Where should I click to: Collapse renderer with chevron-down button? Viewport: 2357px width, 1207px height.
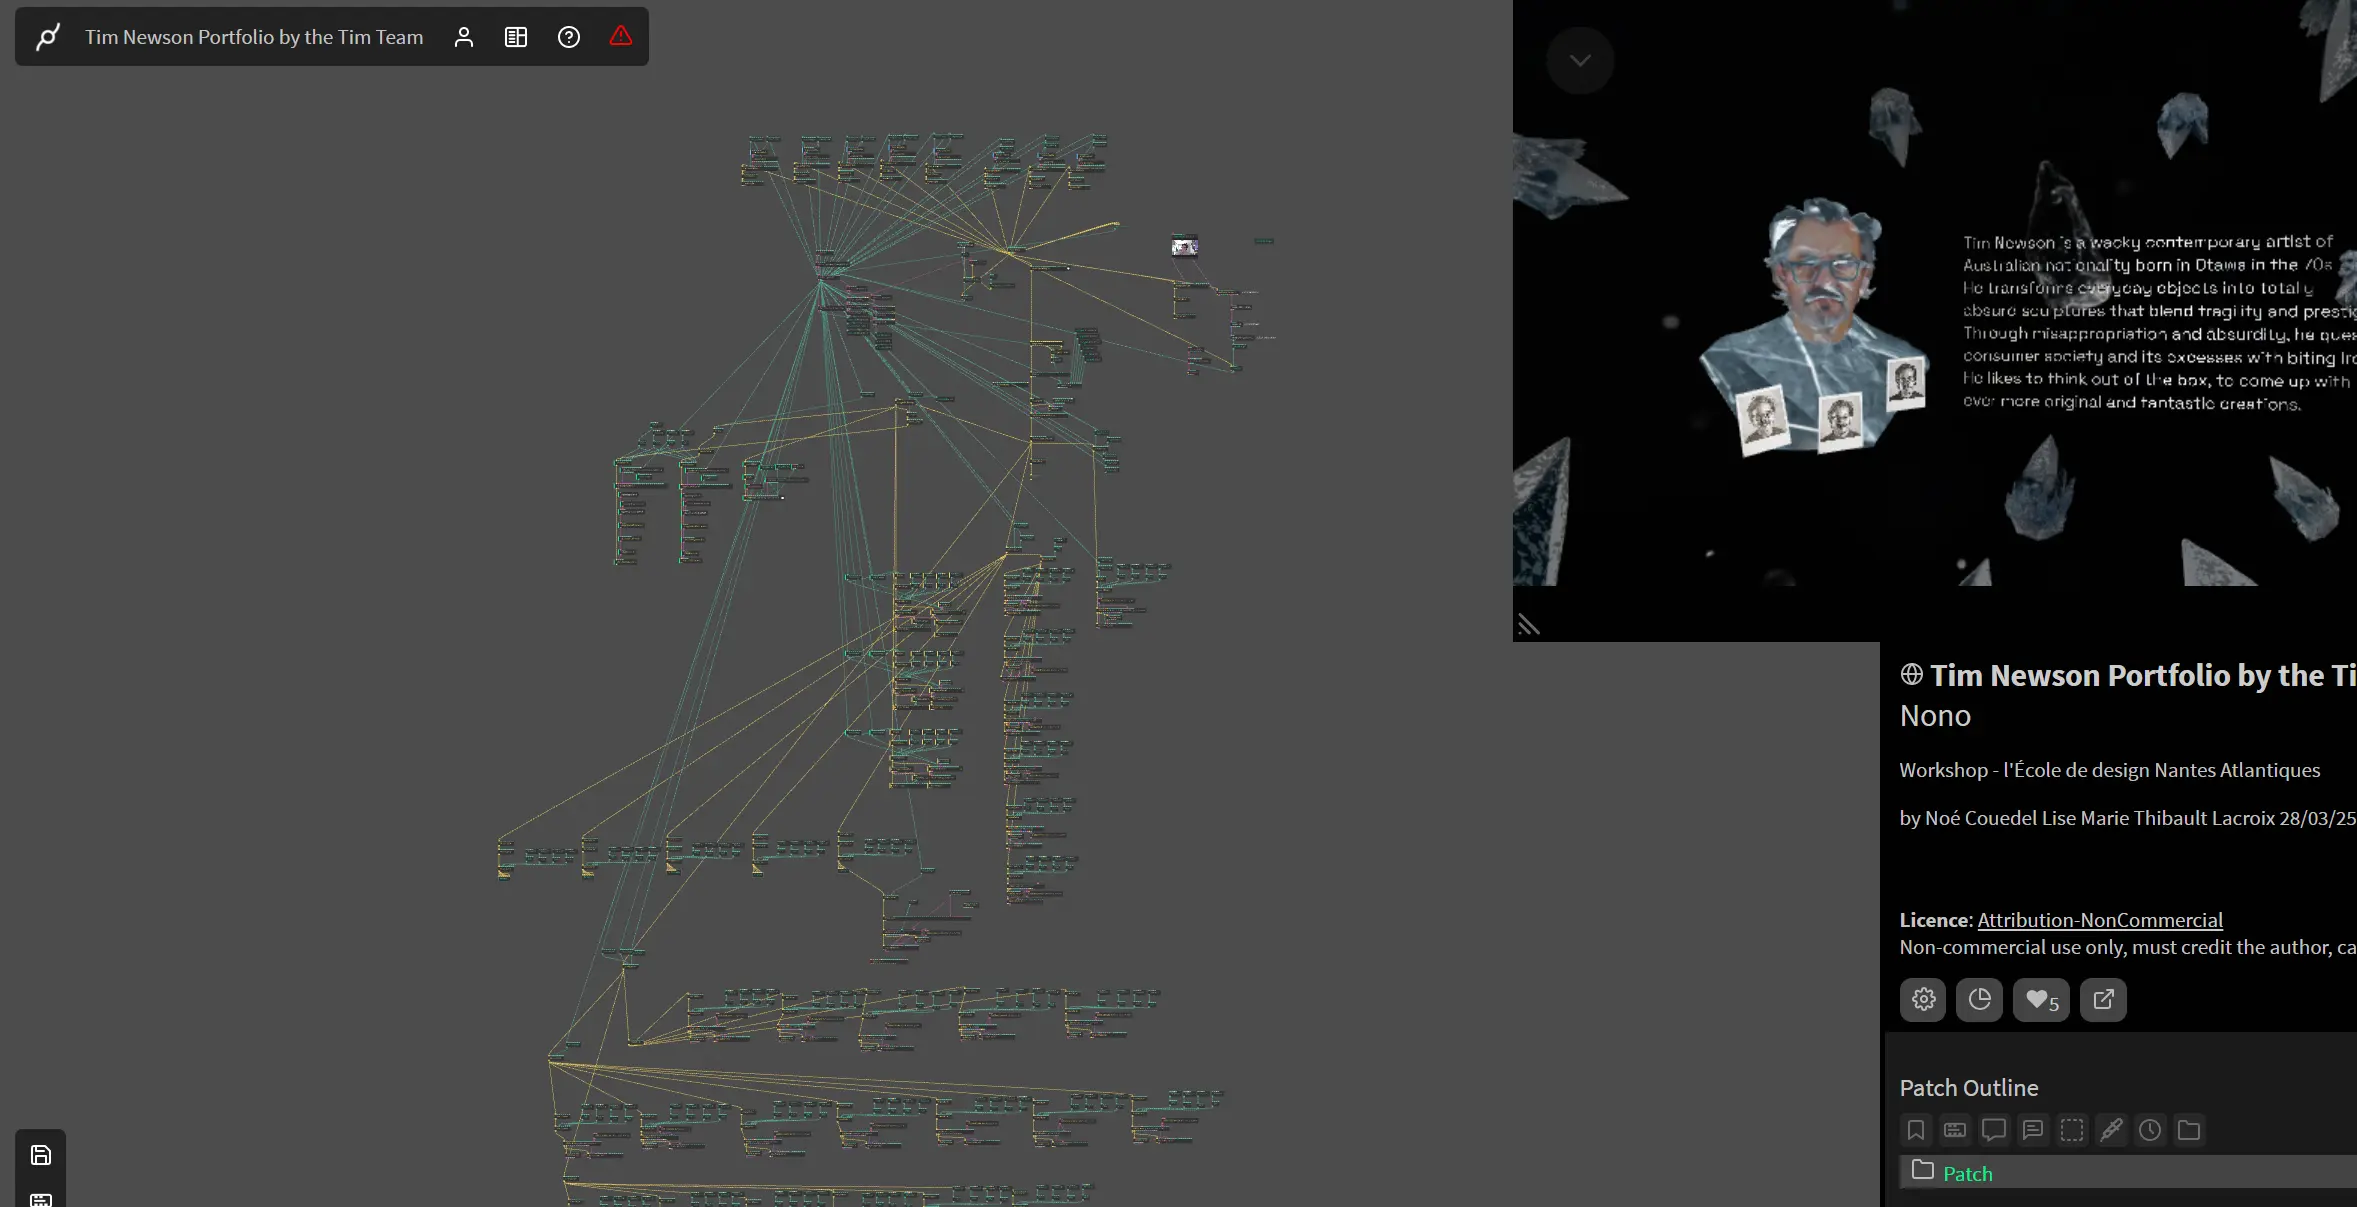point(1580,61)
